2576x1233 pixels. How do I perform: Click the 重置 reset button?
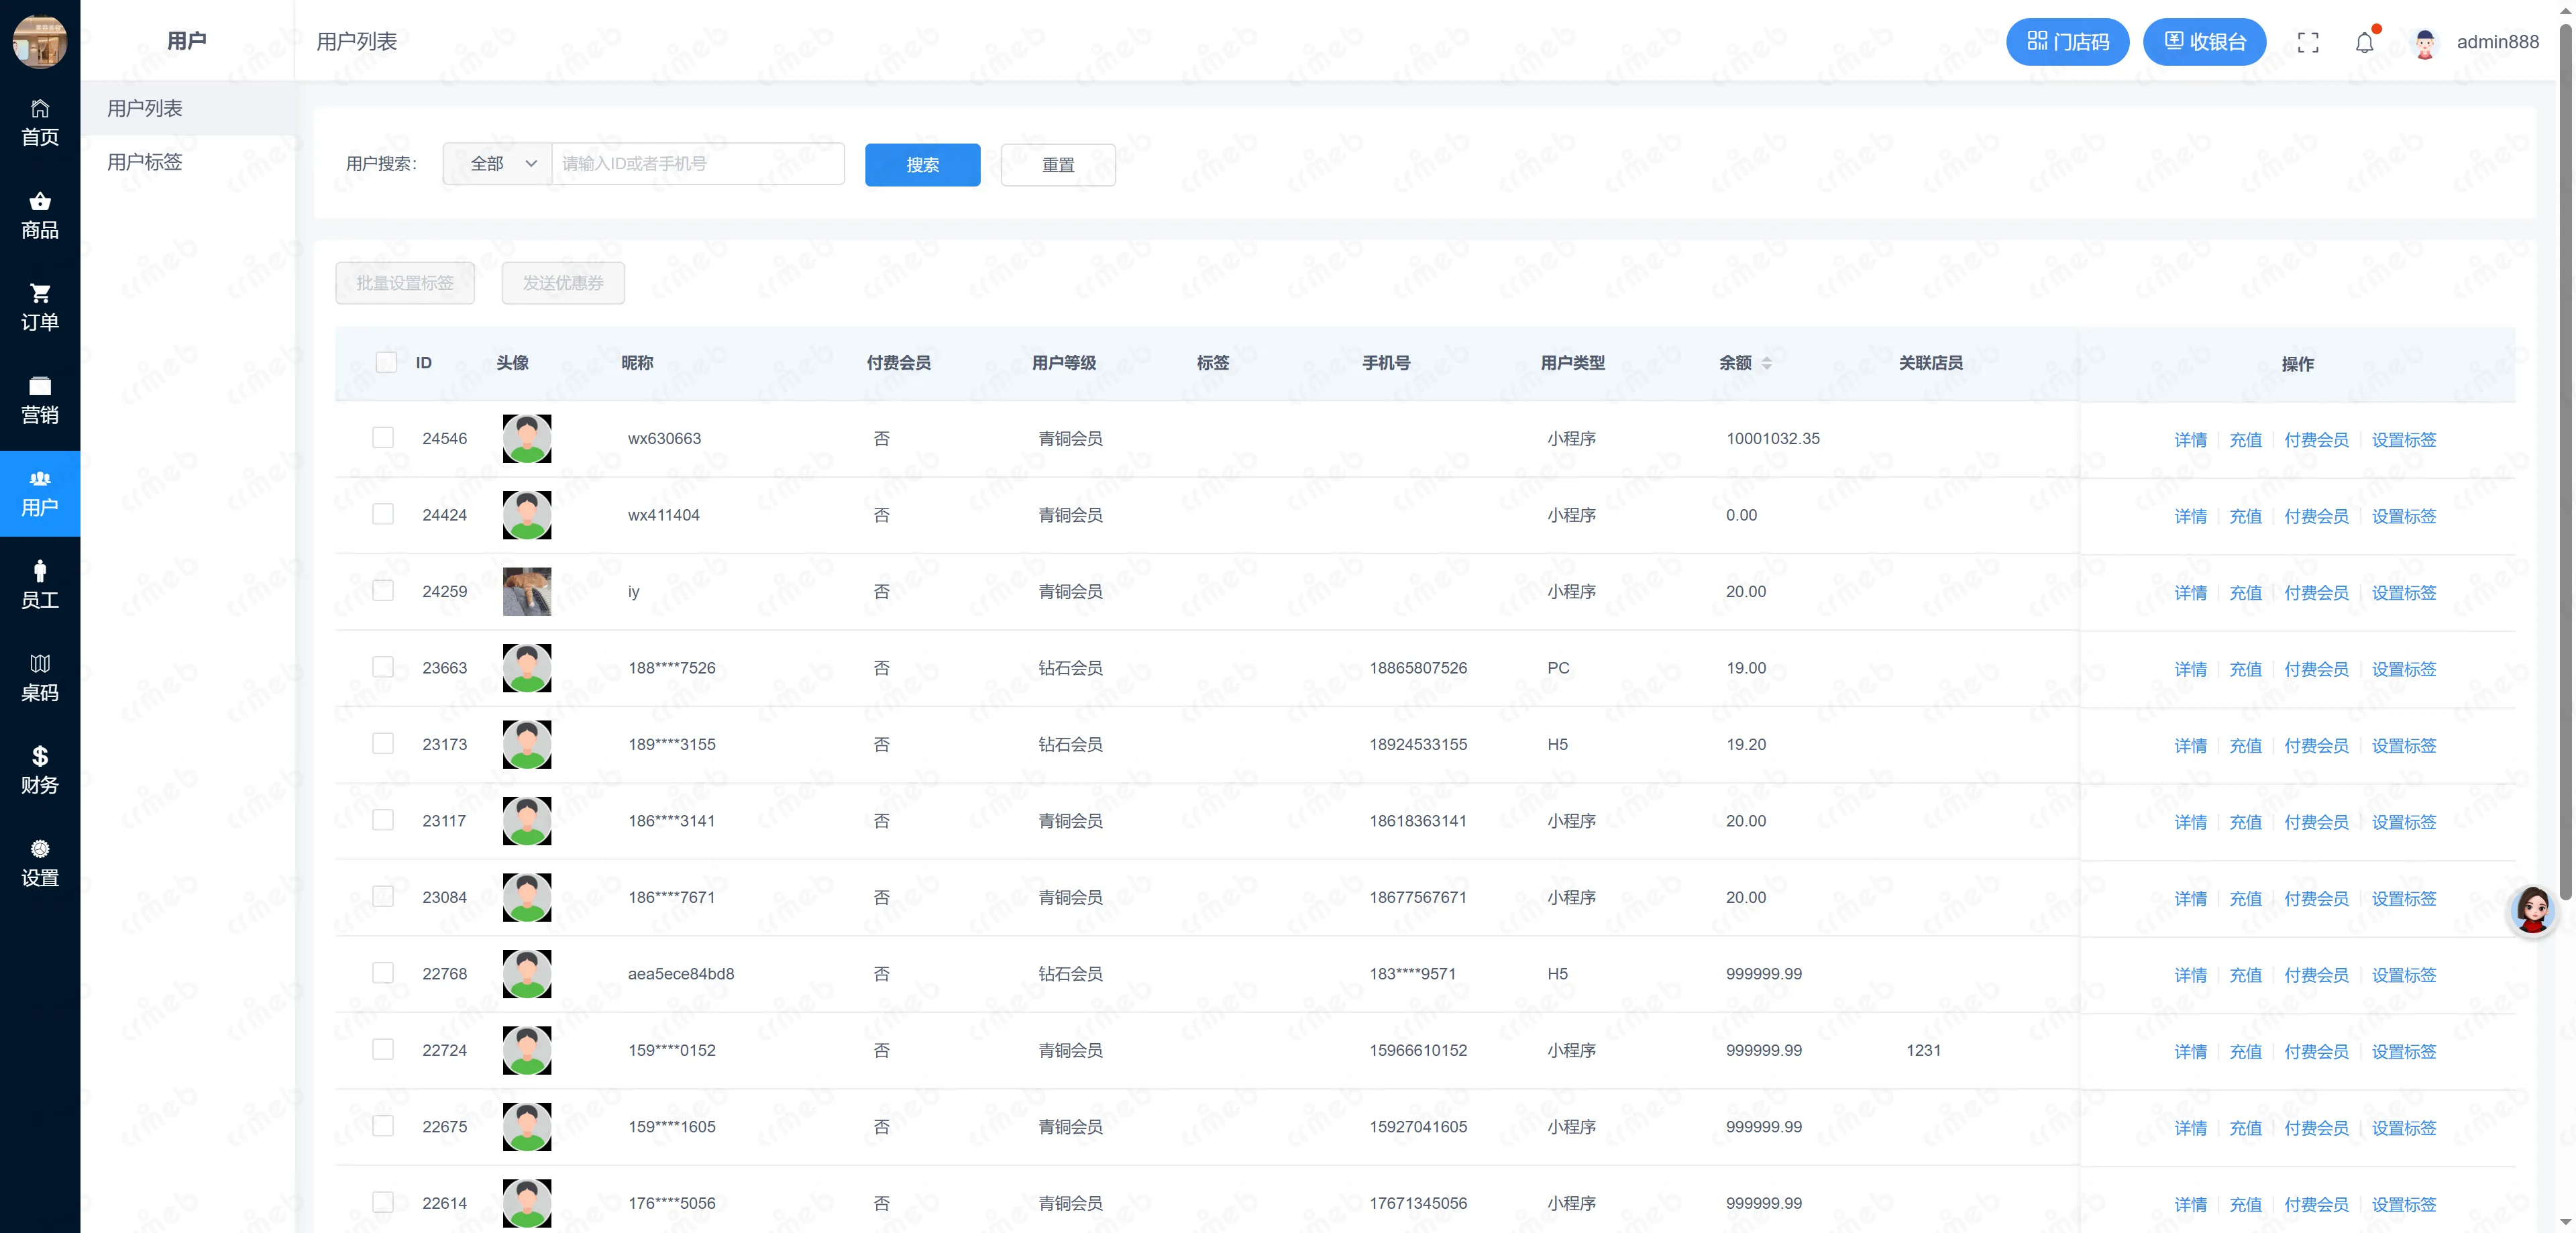click(x=1058, y=165)
